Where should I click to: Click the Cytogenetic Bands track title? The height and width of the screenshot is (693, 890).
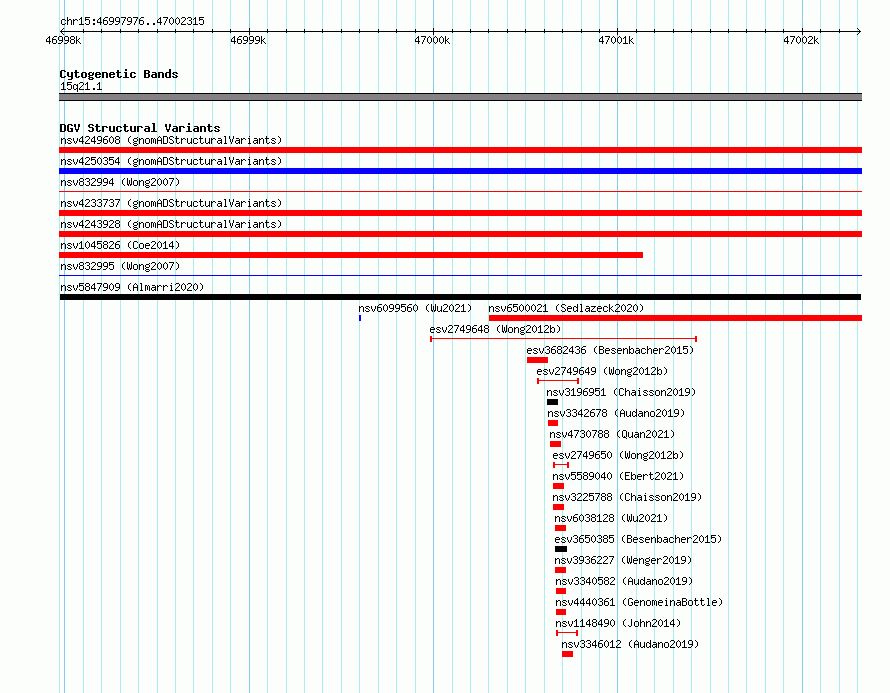(x=119, y=74)
